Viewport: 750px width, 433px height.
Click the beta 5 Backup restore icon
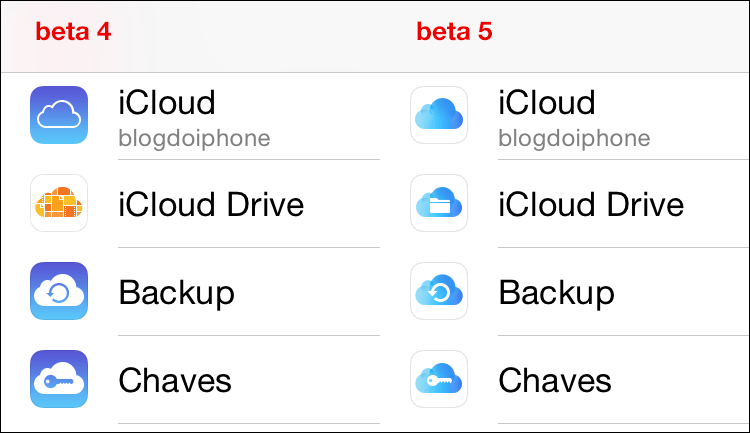tap(439, 291)
